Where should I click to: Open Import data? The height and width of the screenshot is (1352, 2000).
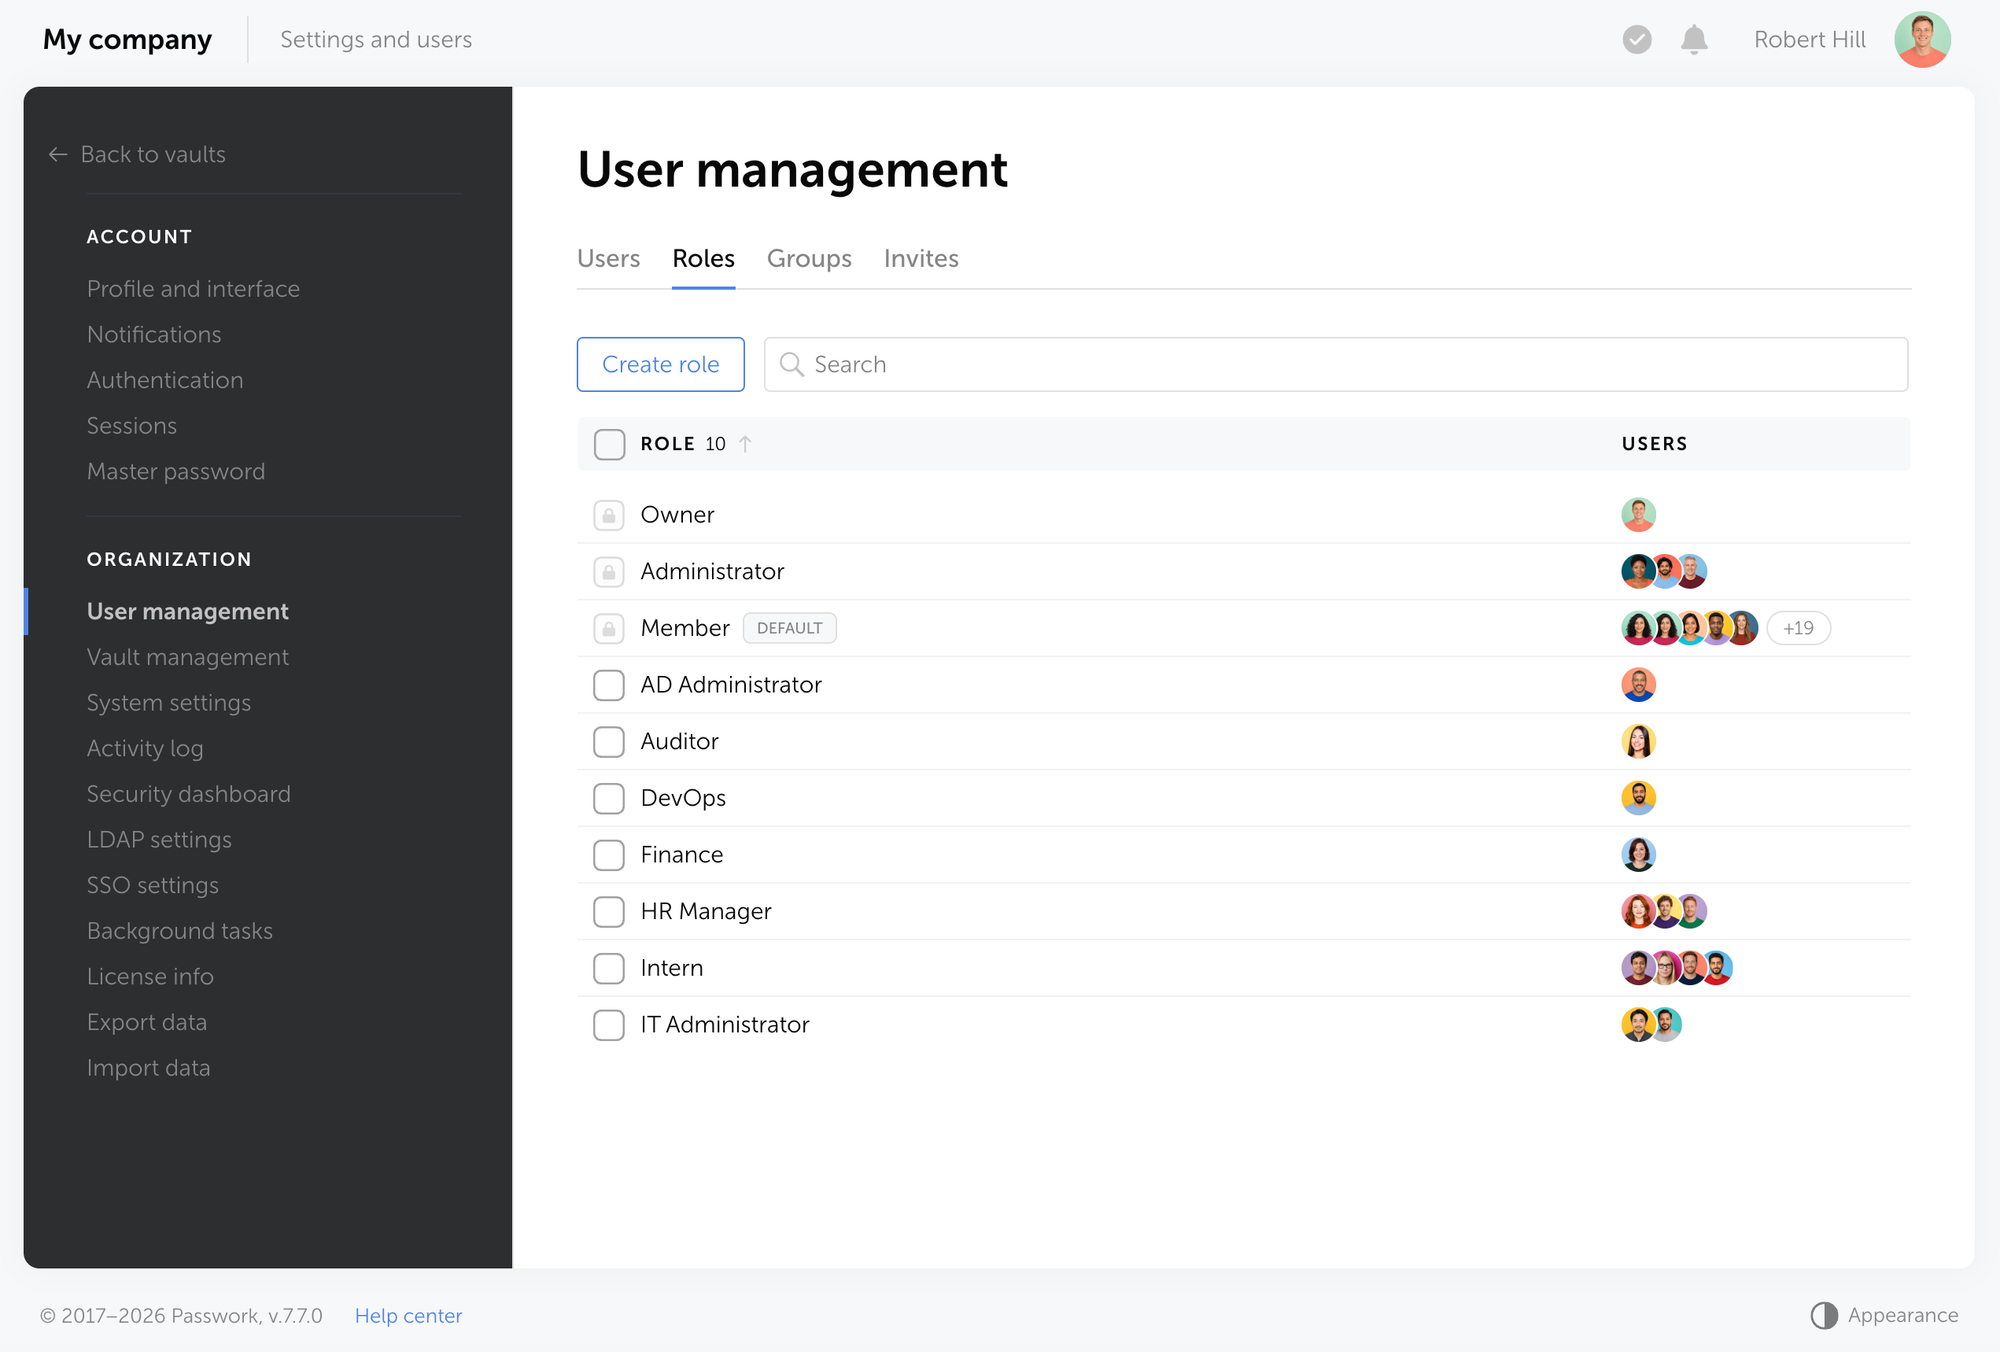coord(149,1068)
